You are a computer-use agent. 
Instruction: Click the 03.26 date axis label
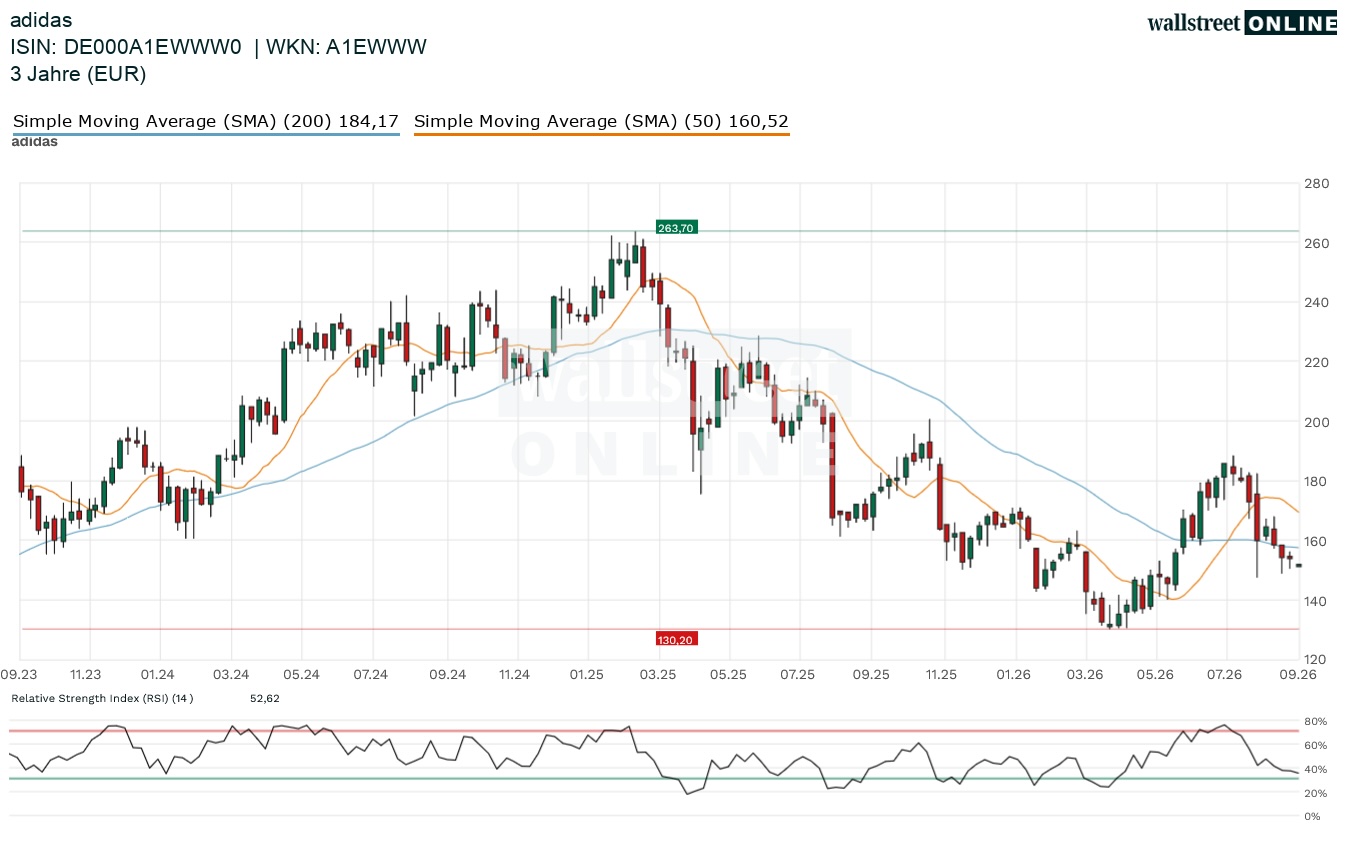pyautogui.click(x=1086, y=675)
